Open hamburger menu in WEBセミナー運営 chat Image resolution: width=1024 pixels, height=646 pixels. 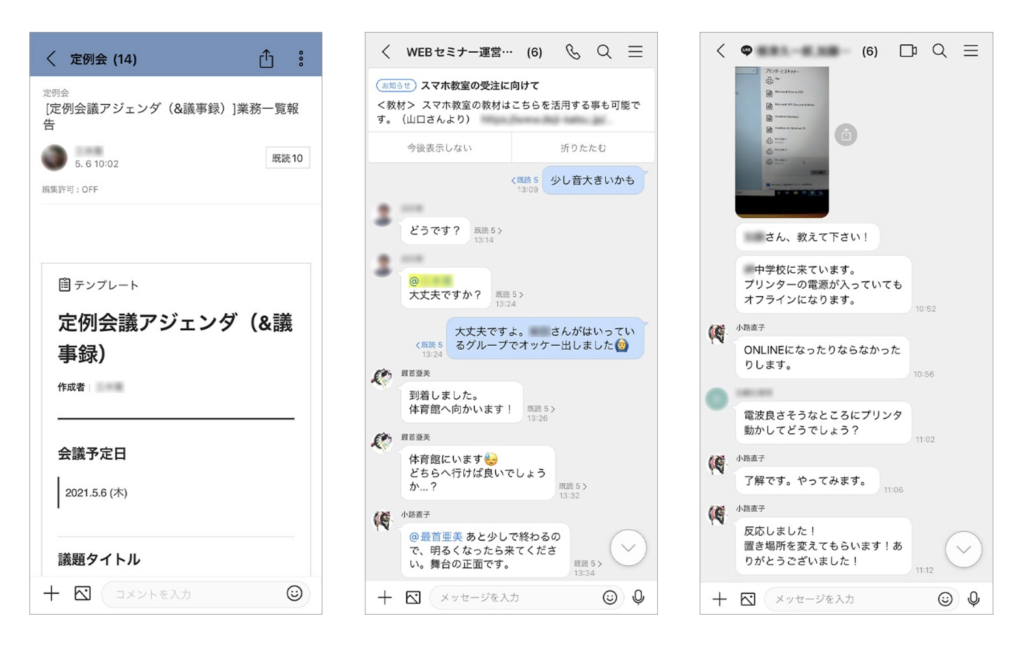point(635,52)
